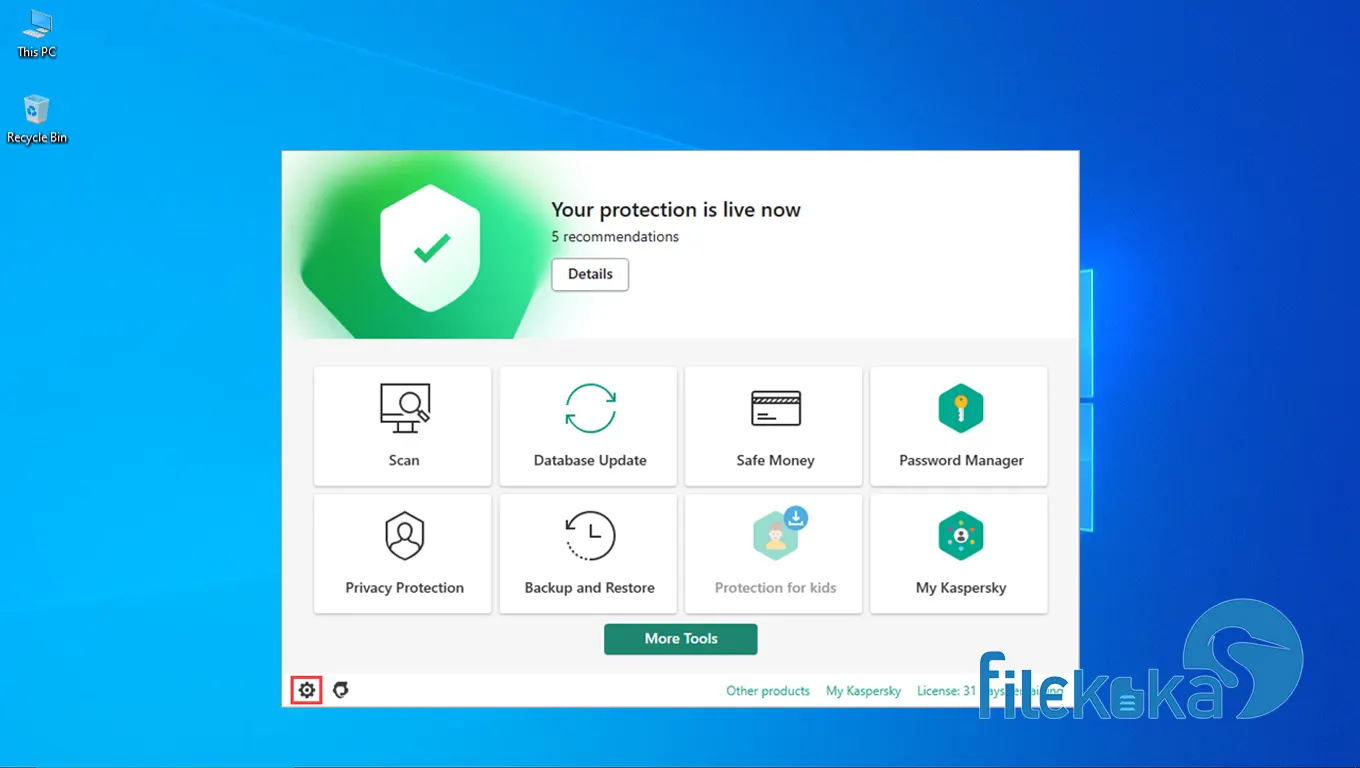Launch Password Manager key hexagon icon
This screenshot has height=768, width=1360.
tap(961, 408)
